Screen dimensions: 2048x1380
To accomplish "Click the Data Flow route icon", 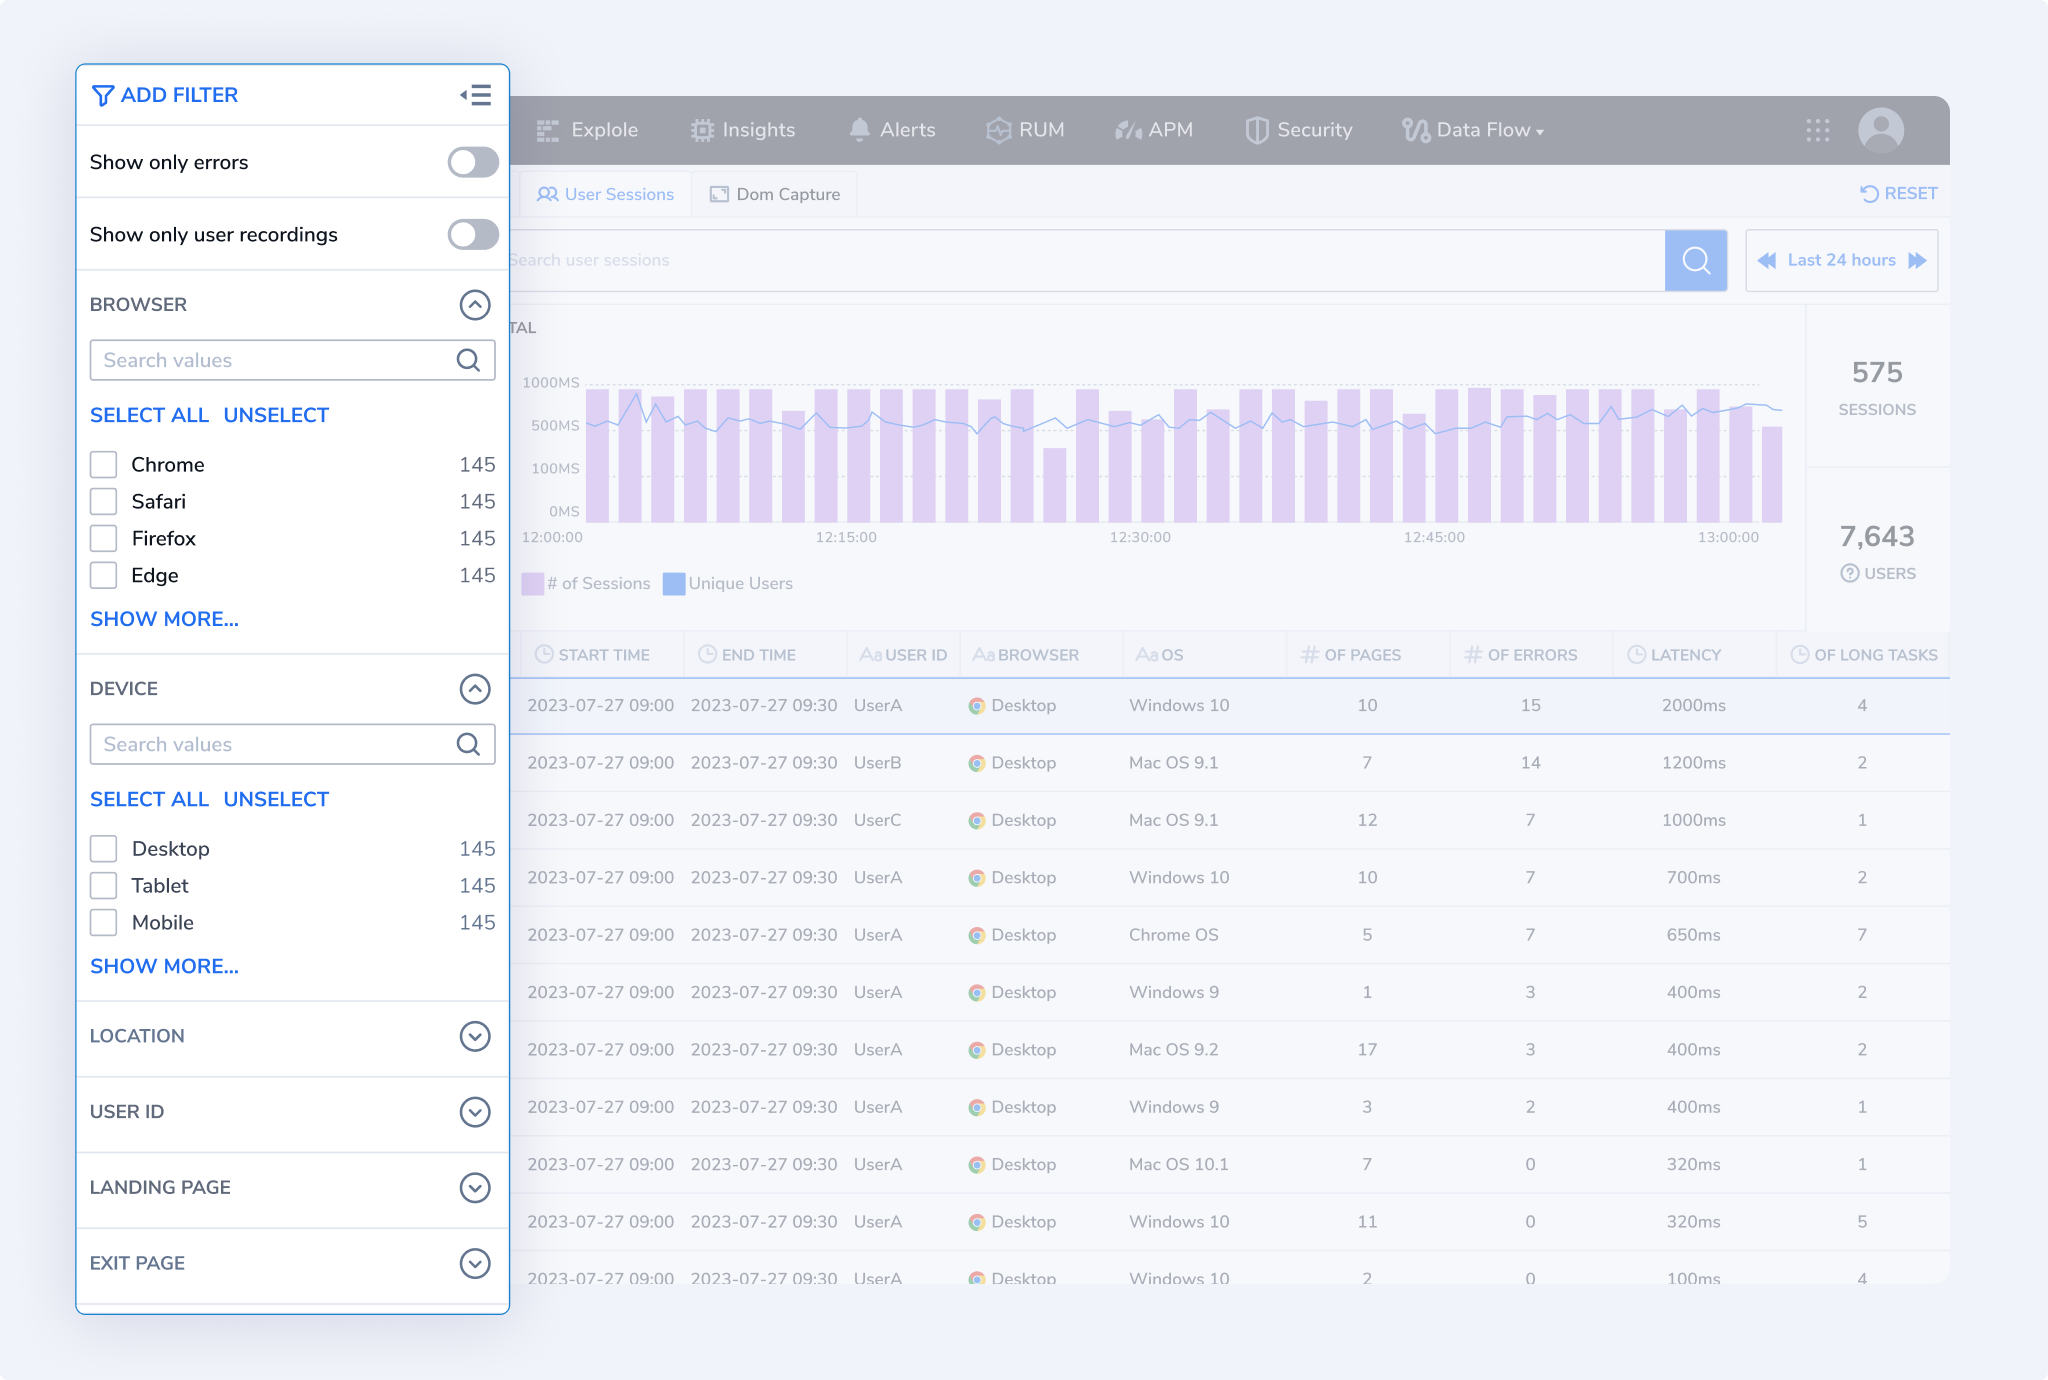I will (x=1416, y=130).
